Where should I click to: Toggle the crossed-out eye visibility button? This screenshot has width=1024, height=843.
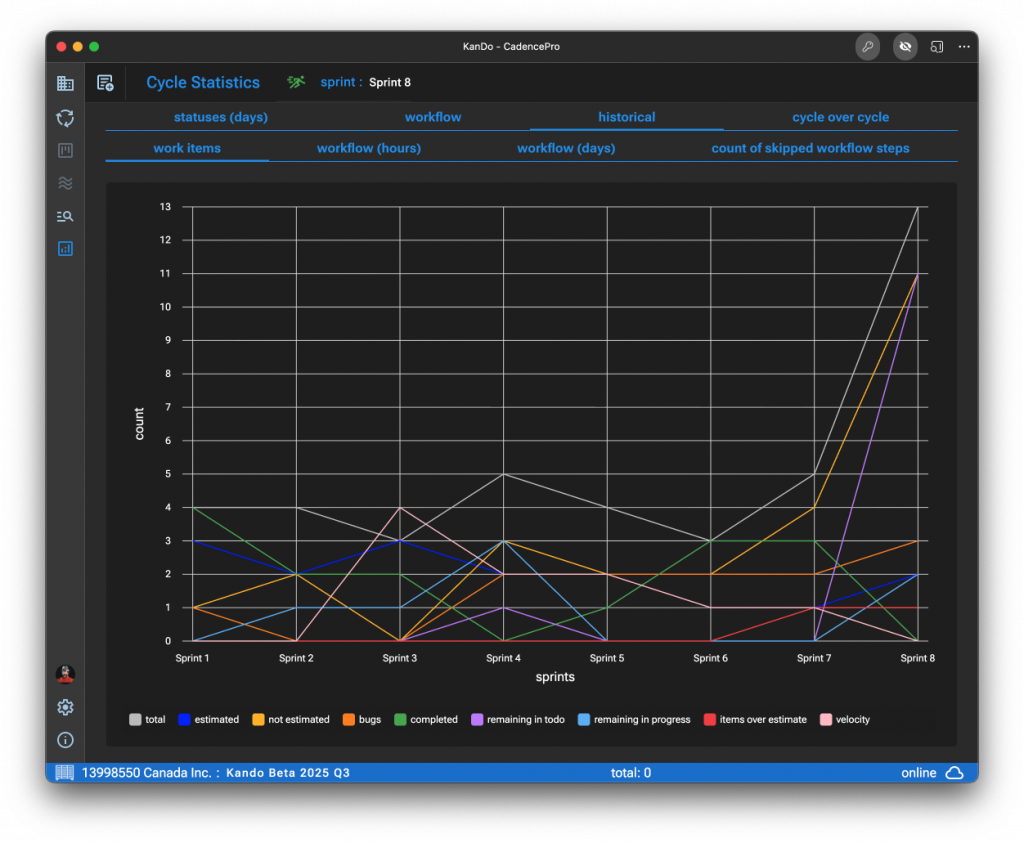905,47
